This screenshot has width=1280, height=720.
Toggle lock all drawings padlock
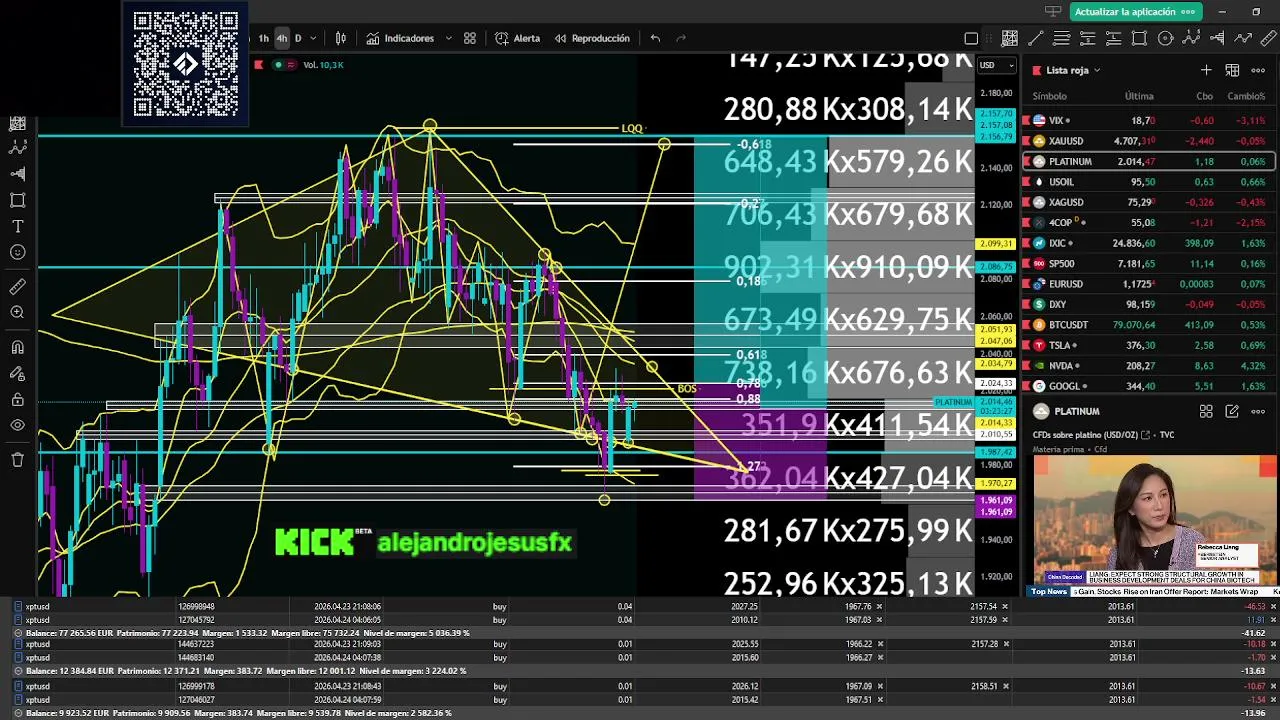[17, 399]
